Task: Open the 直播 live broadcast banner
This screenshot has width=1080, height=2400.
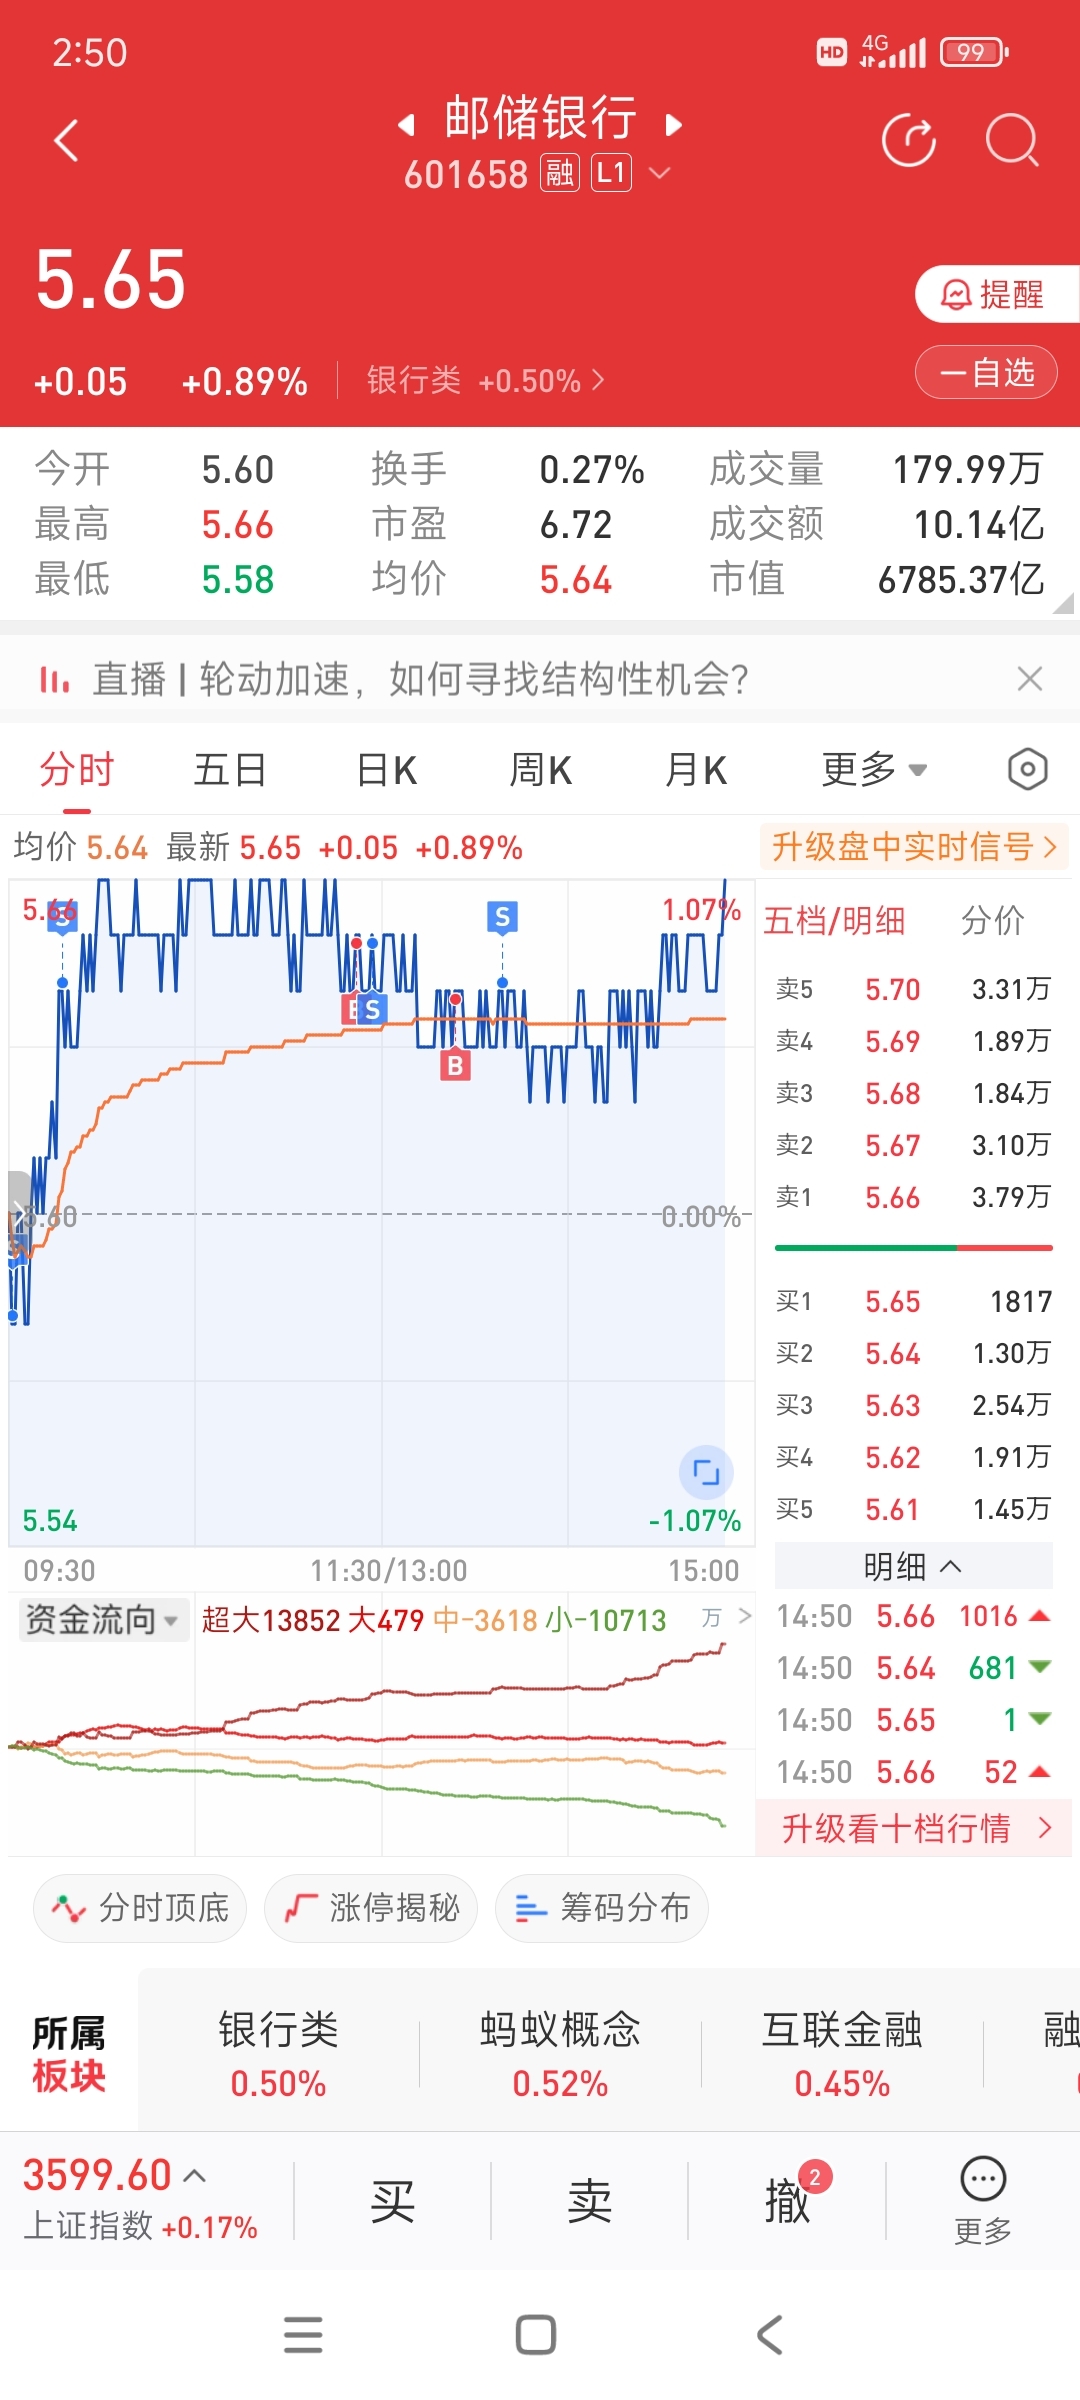Action: coord(420,680)
